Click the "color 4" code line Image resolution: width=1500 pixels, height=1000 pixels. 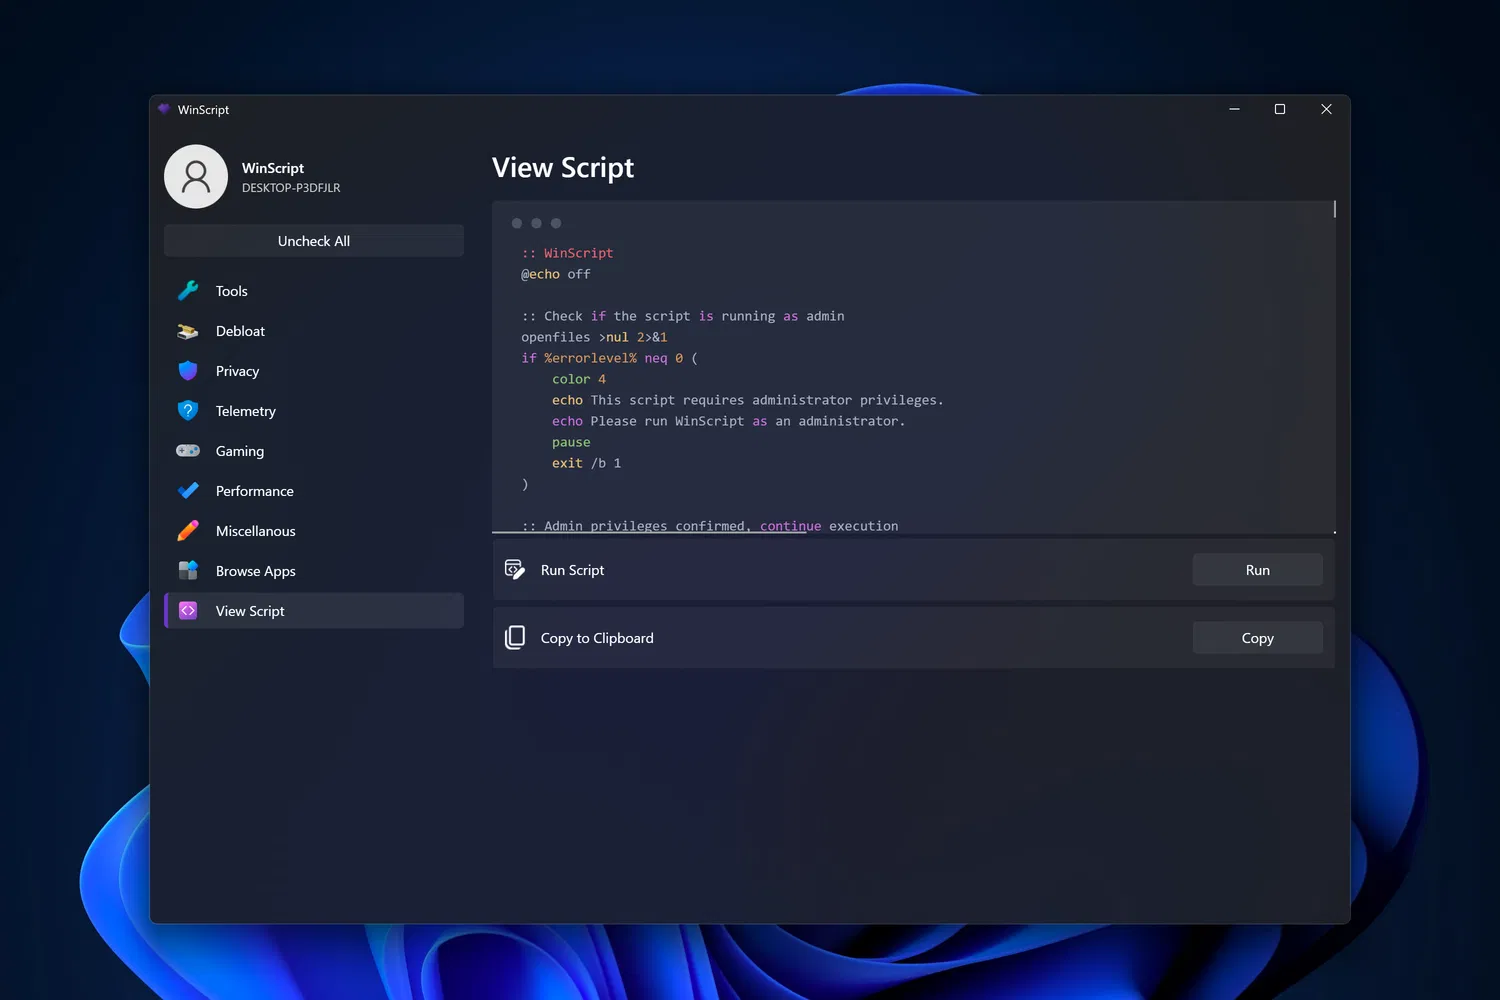[579, 380]
